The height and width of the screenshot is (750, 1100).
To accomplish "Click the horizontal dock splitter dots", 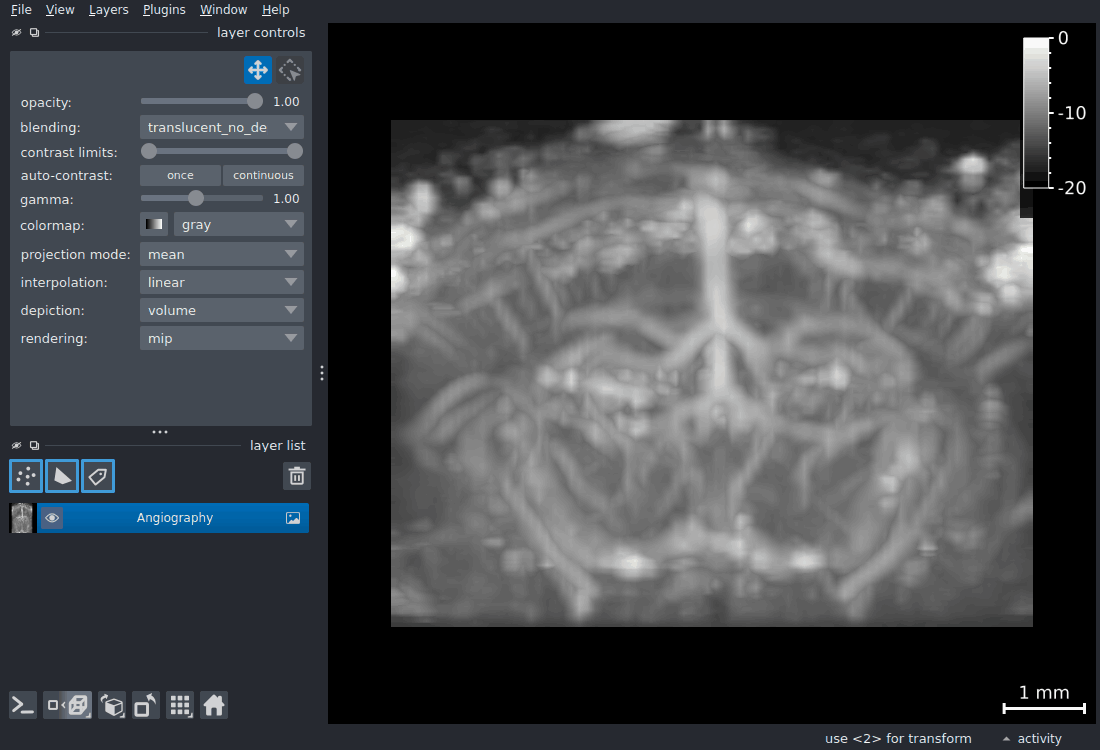I will [x=160, y=432].
